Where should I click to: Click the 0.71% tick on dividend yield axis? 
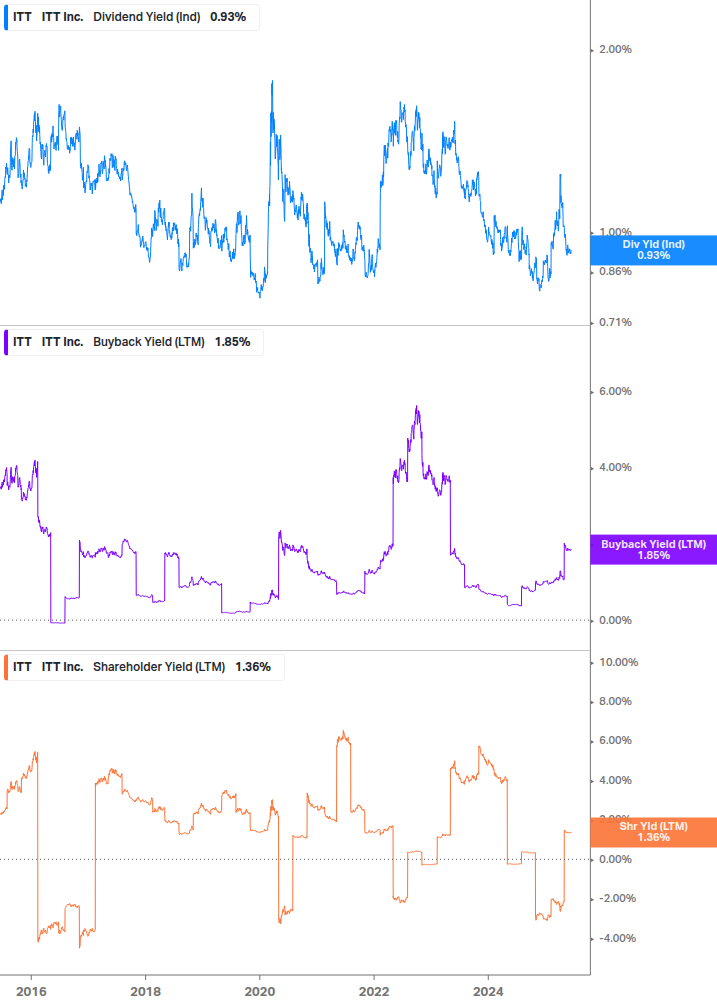click(x=615, y=322)
